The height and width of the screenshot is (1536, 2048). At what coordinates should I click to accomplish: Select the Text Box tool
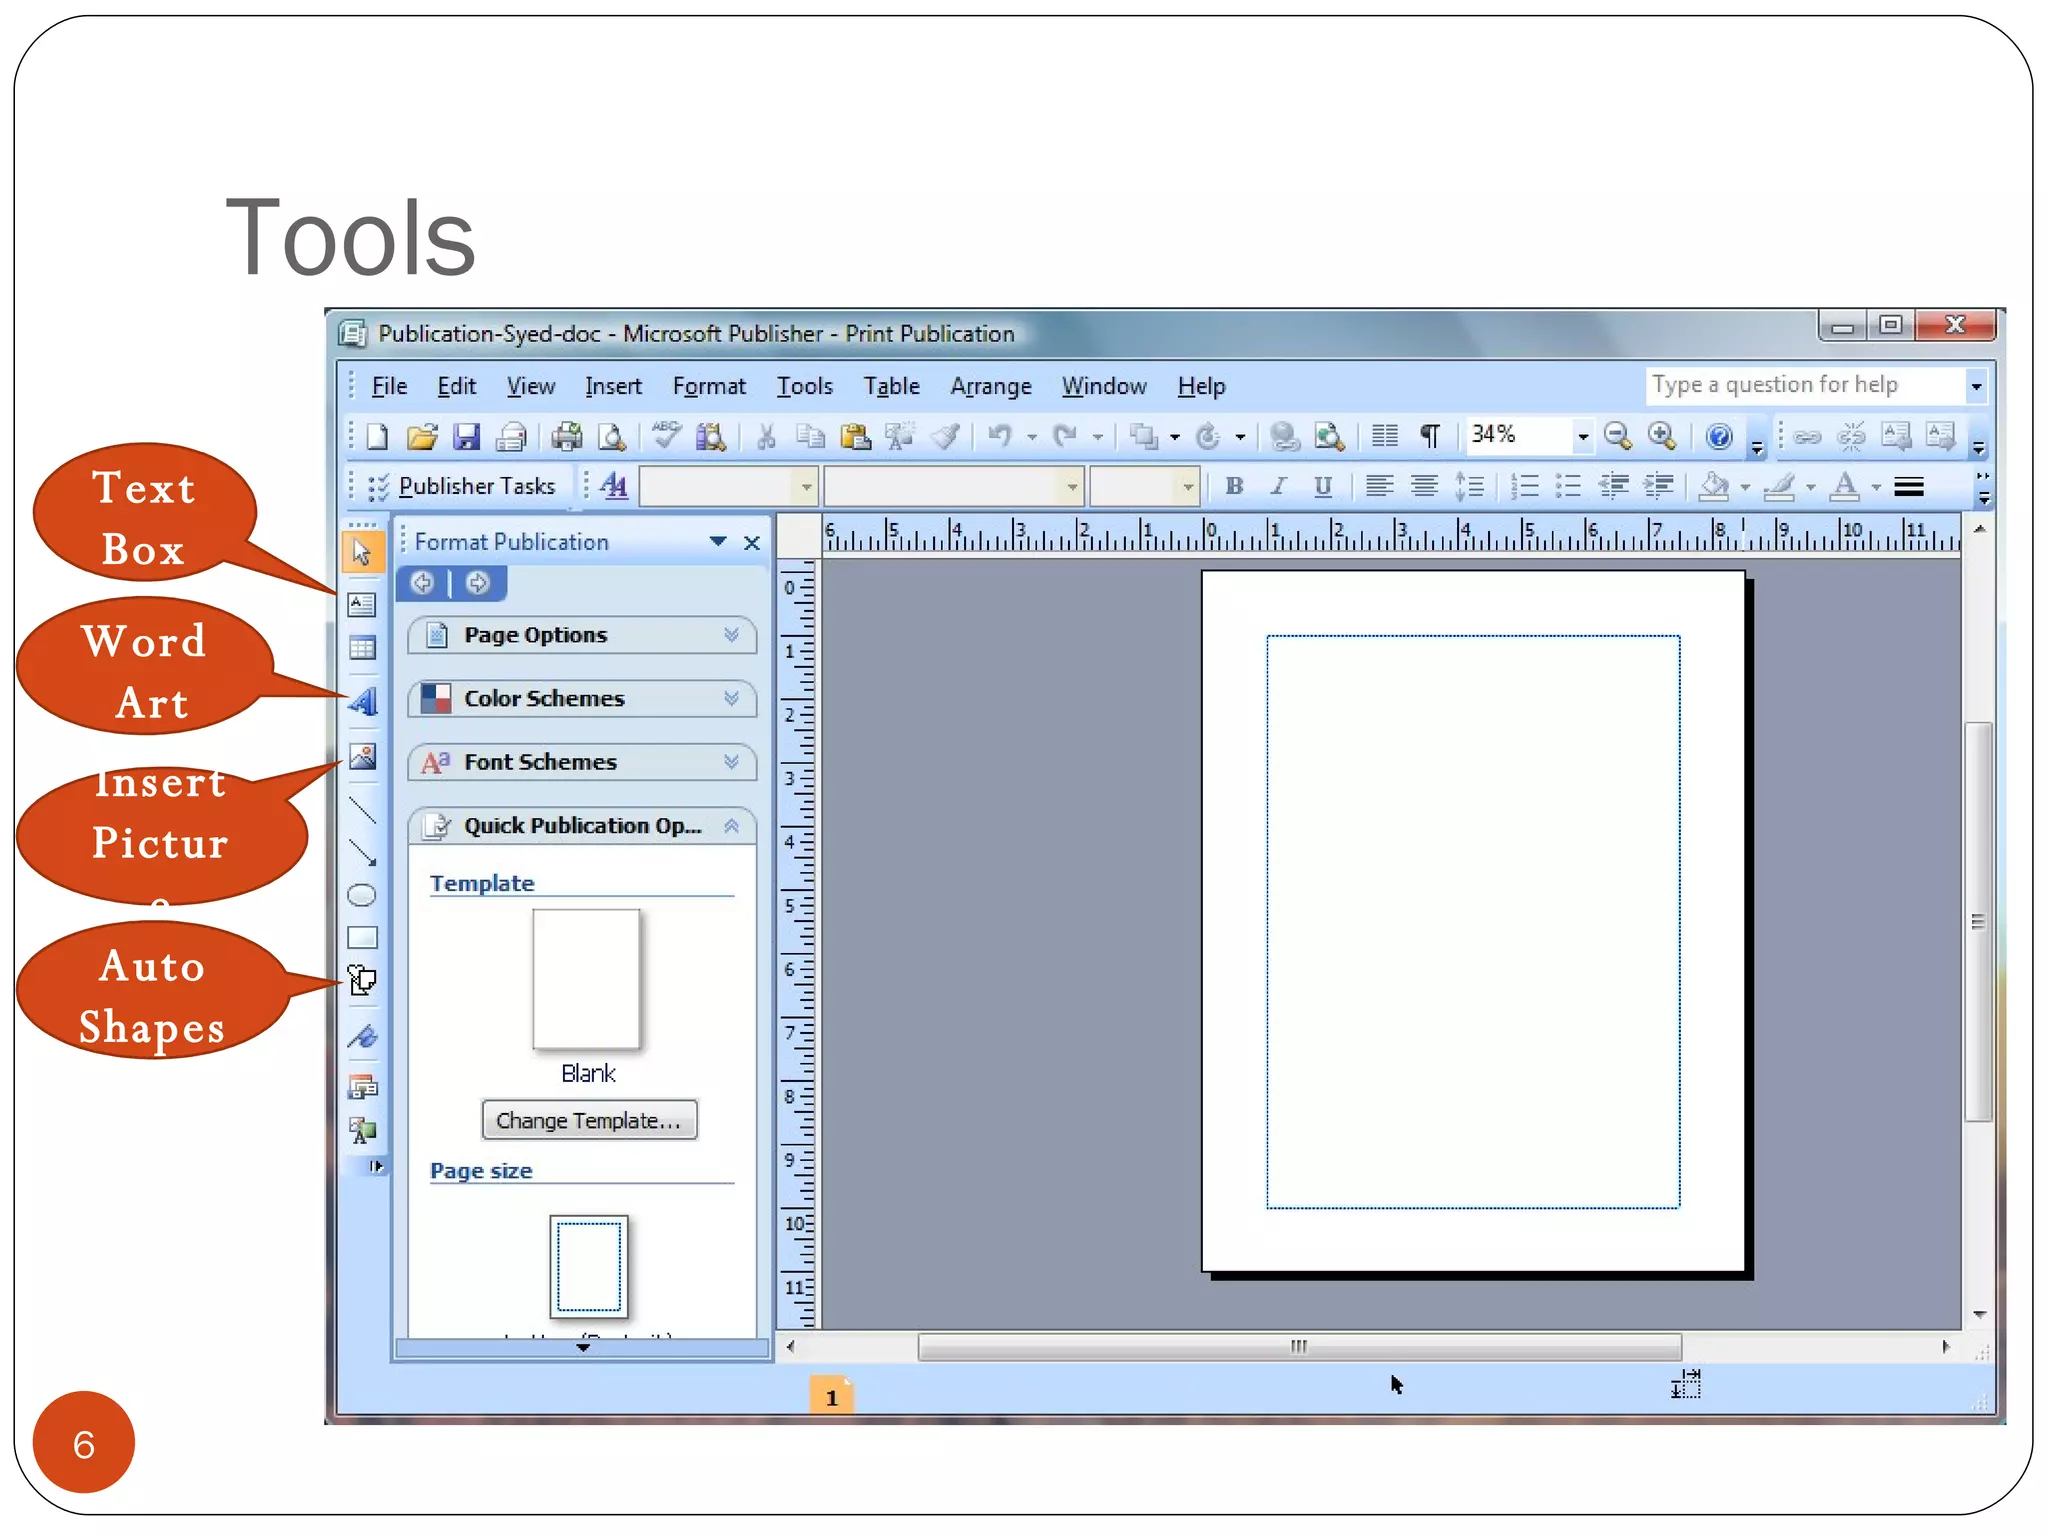coord(362,604)
